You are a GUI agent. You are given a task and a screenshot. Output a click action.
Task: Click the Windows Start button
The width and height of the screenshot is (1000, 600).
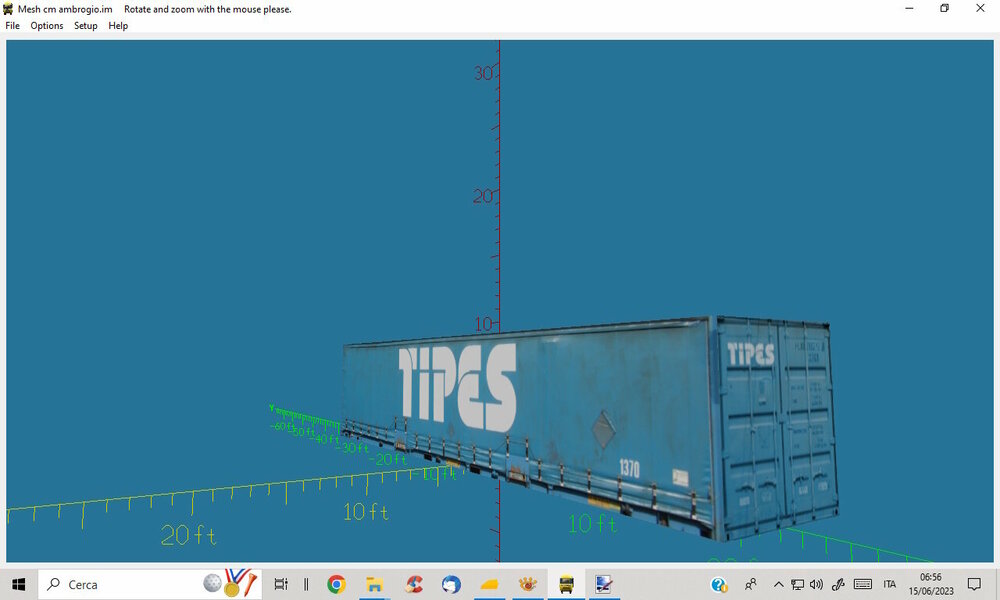tap(18, 584)
